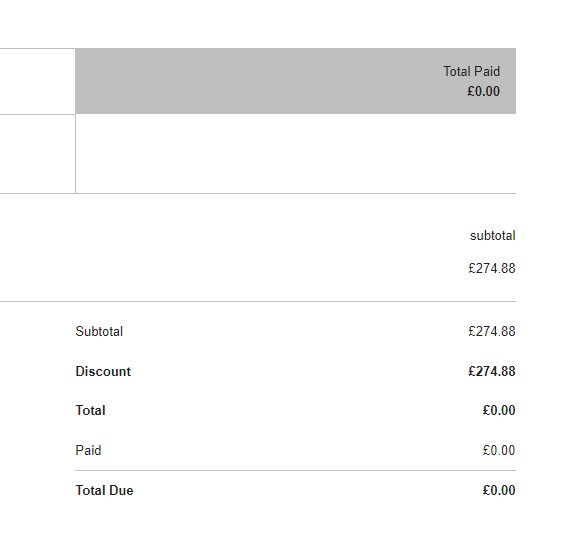Select the Total Due £0.00 amount

(x=499, y=490)
